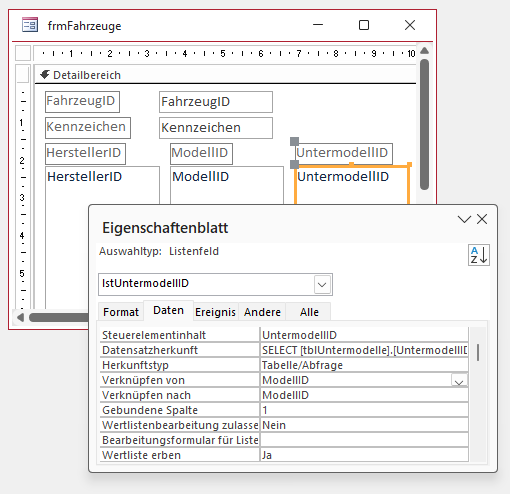Open the lstUntermodellID object selector dropdown

click(322, 285)
